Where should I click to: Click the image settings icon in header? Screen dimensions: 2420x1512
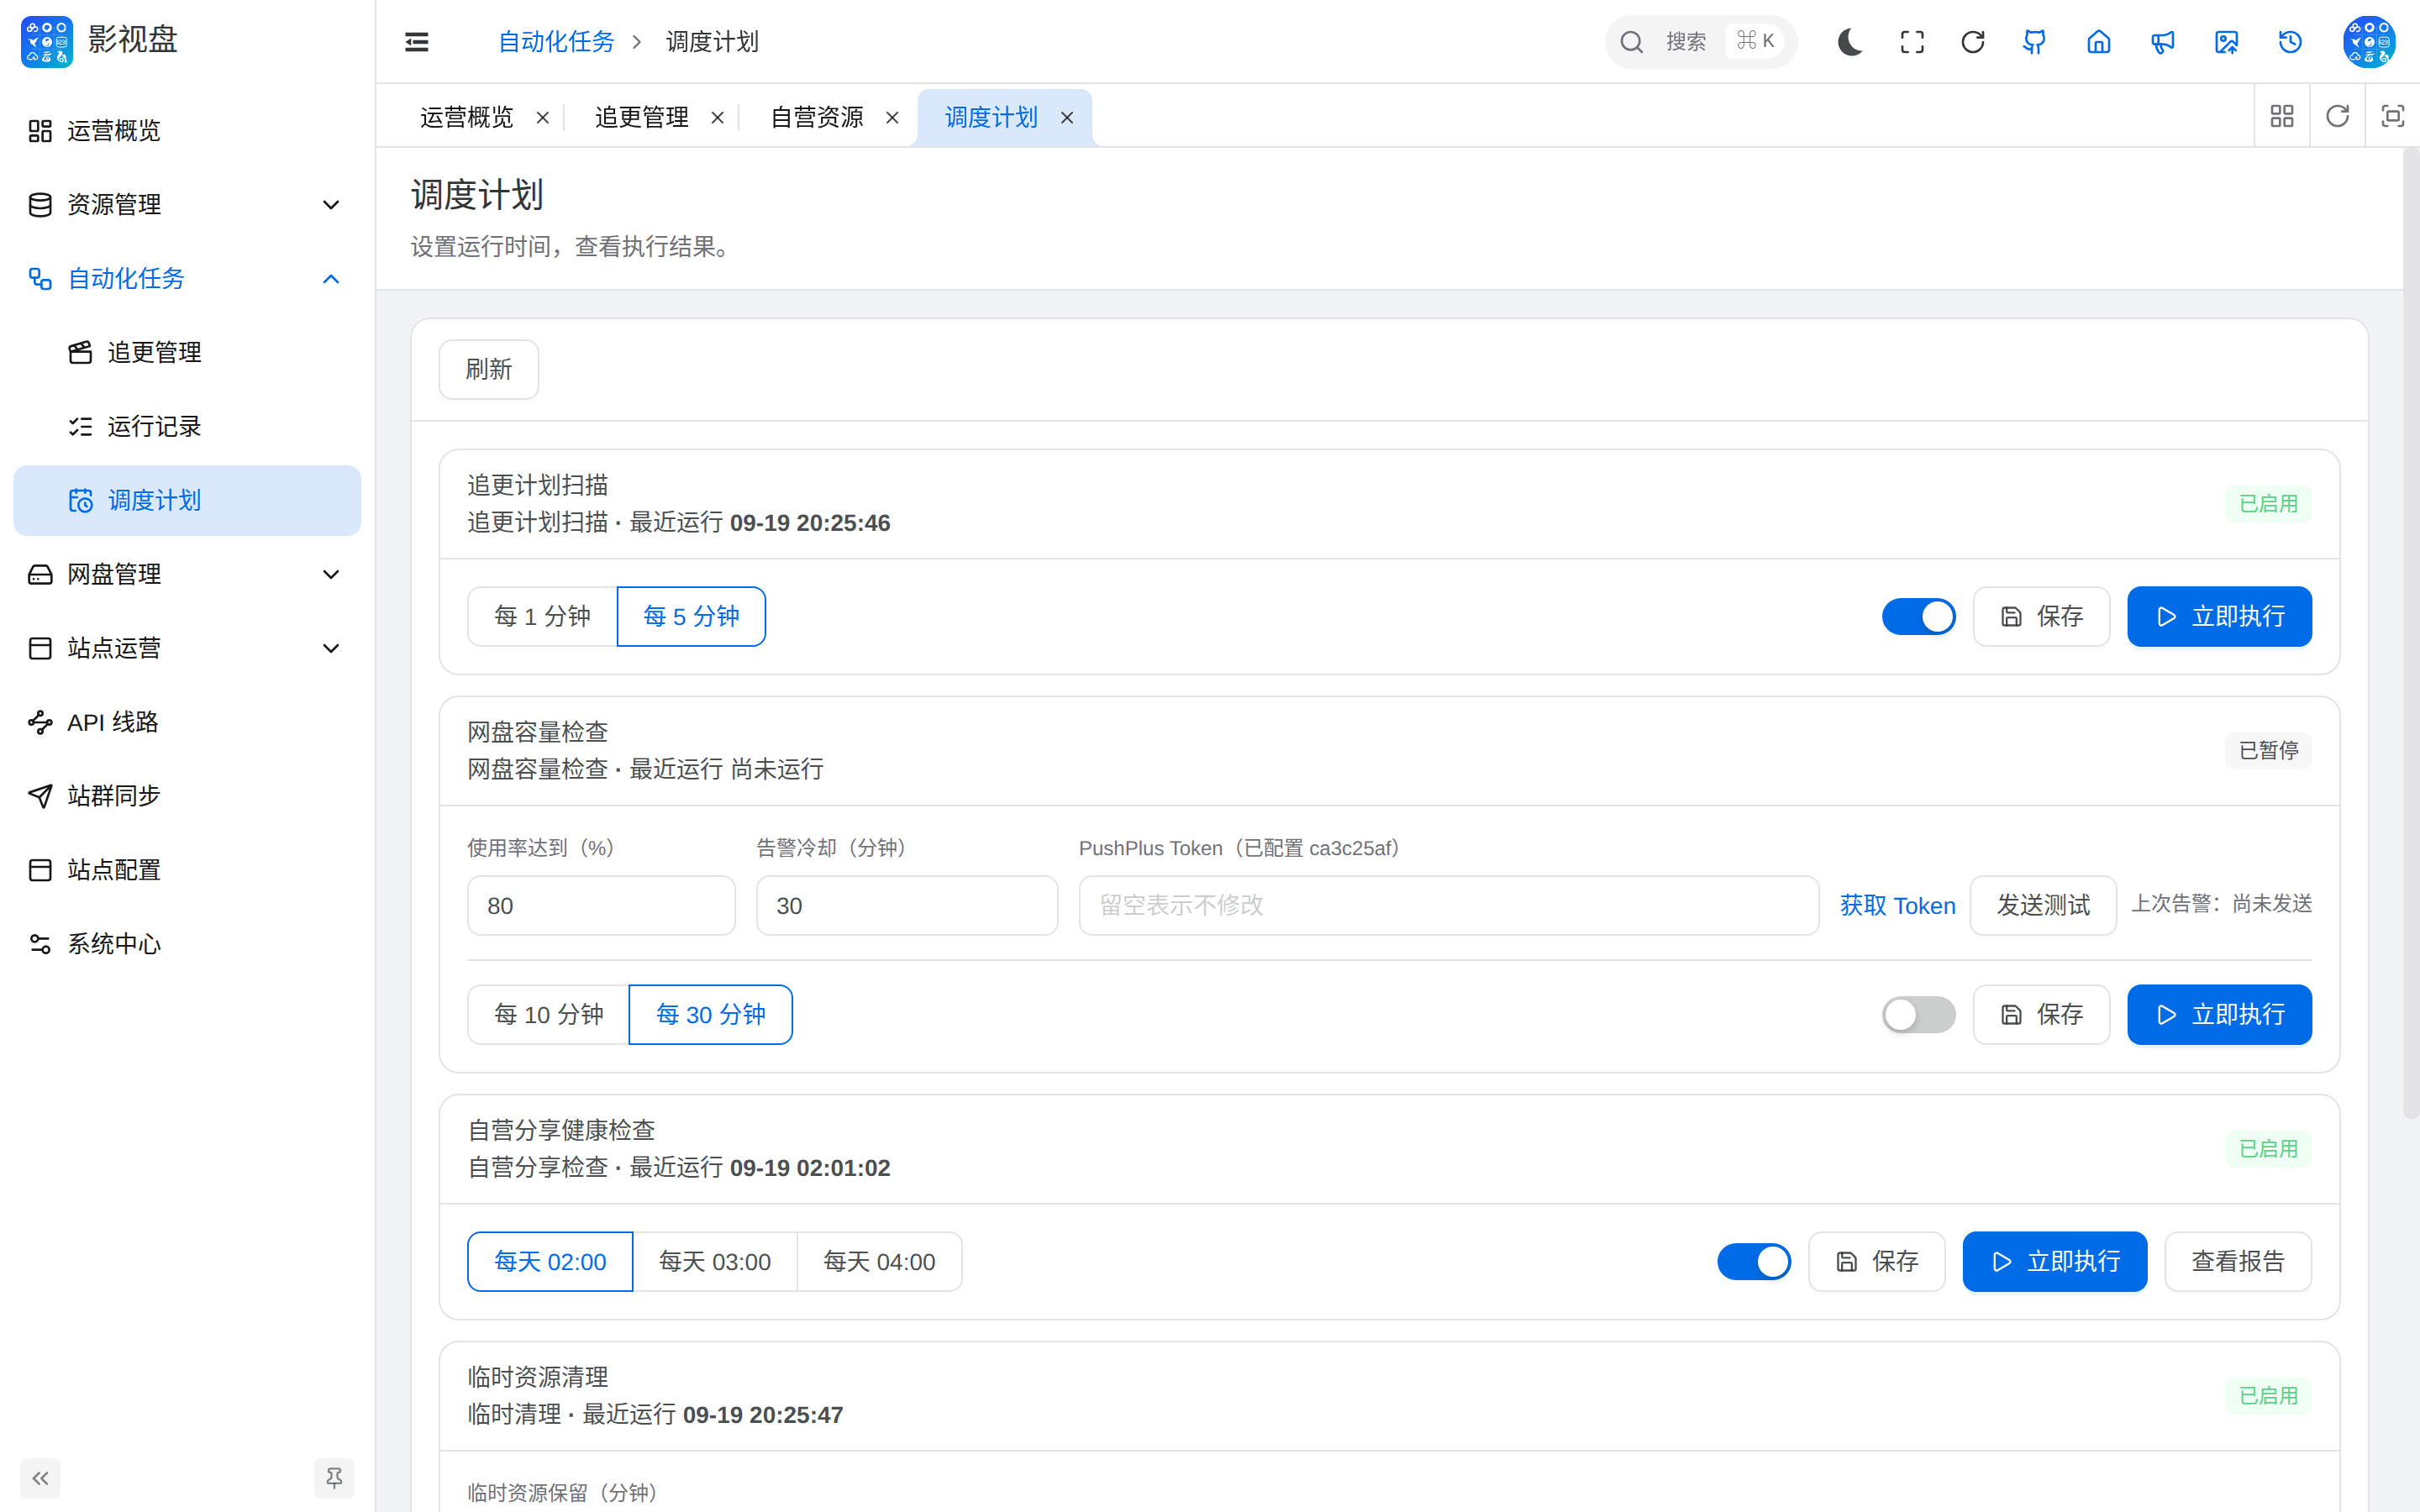tap(2226, 42)
